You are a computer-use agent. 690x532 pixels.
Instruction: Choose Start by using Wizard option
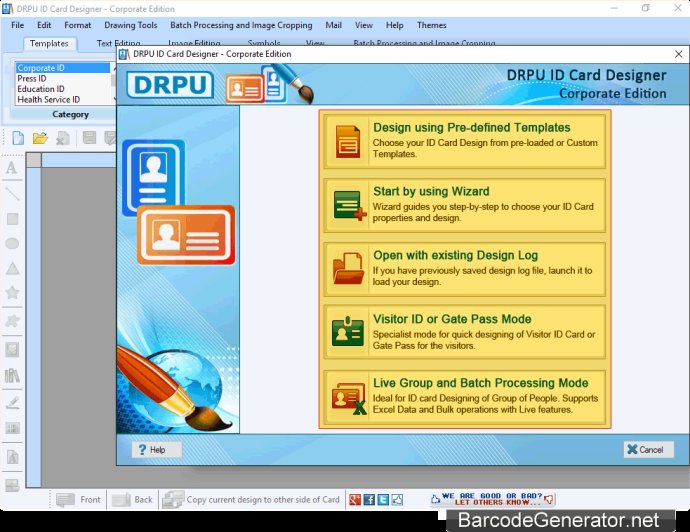click(465, 205)
